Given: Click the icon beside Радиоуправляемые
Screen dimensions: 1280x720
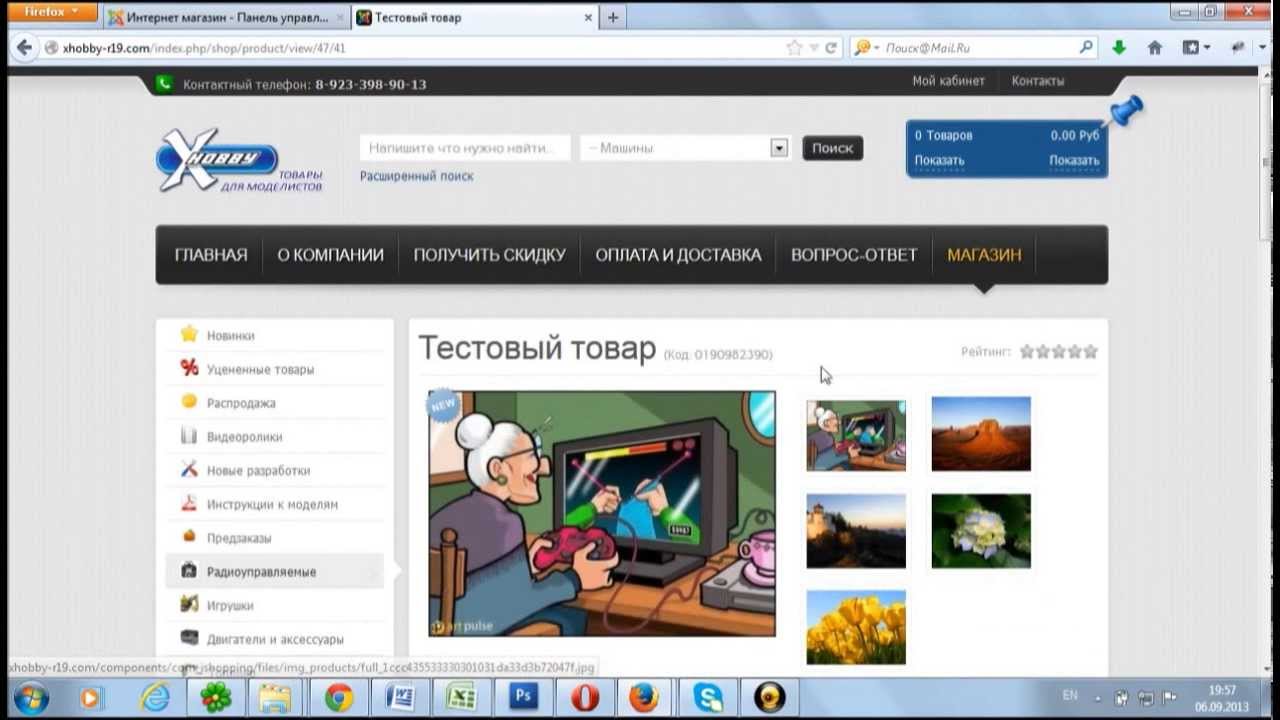Looking at the screenshot, I should (189, 571).
